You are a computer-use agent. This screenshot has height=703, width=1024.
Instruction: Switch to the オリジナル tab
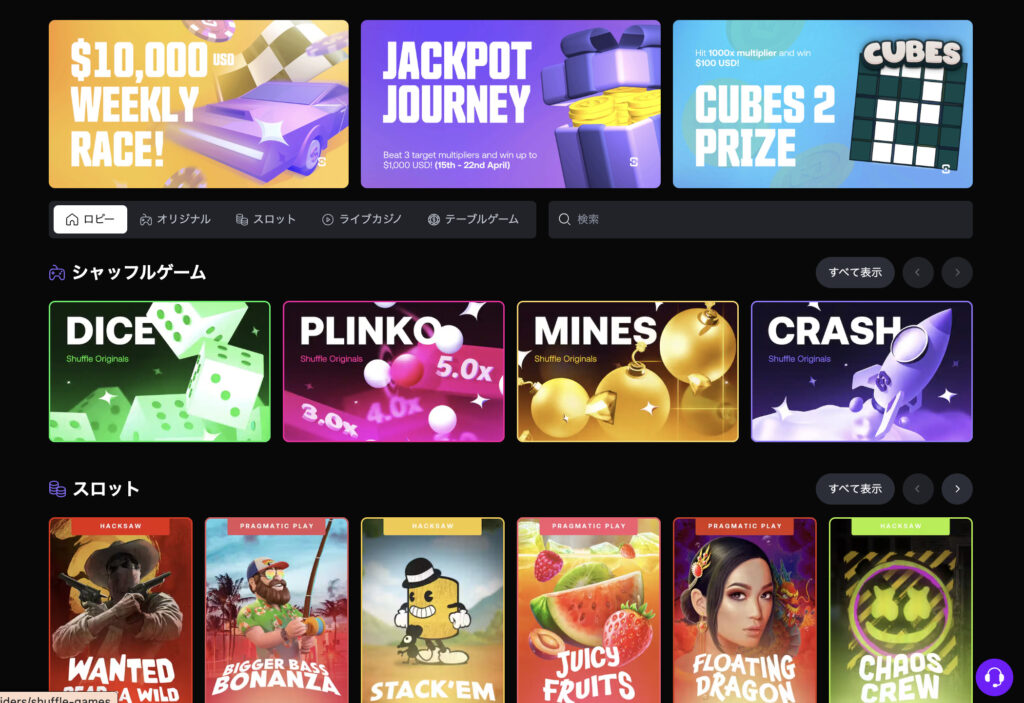click(175, 220)
